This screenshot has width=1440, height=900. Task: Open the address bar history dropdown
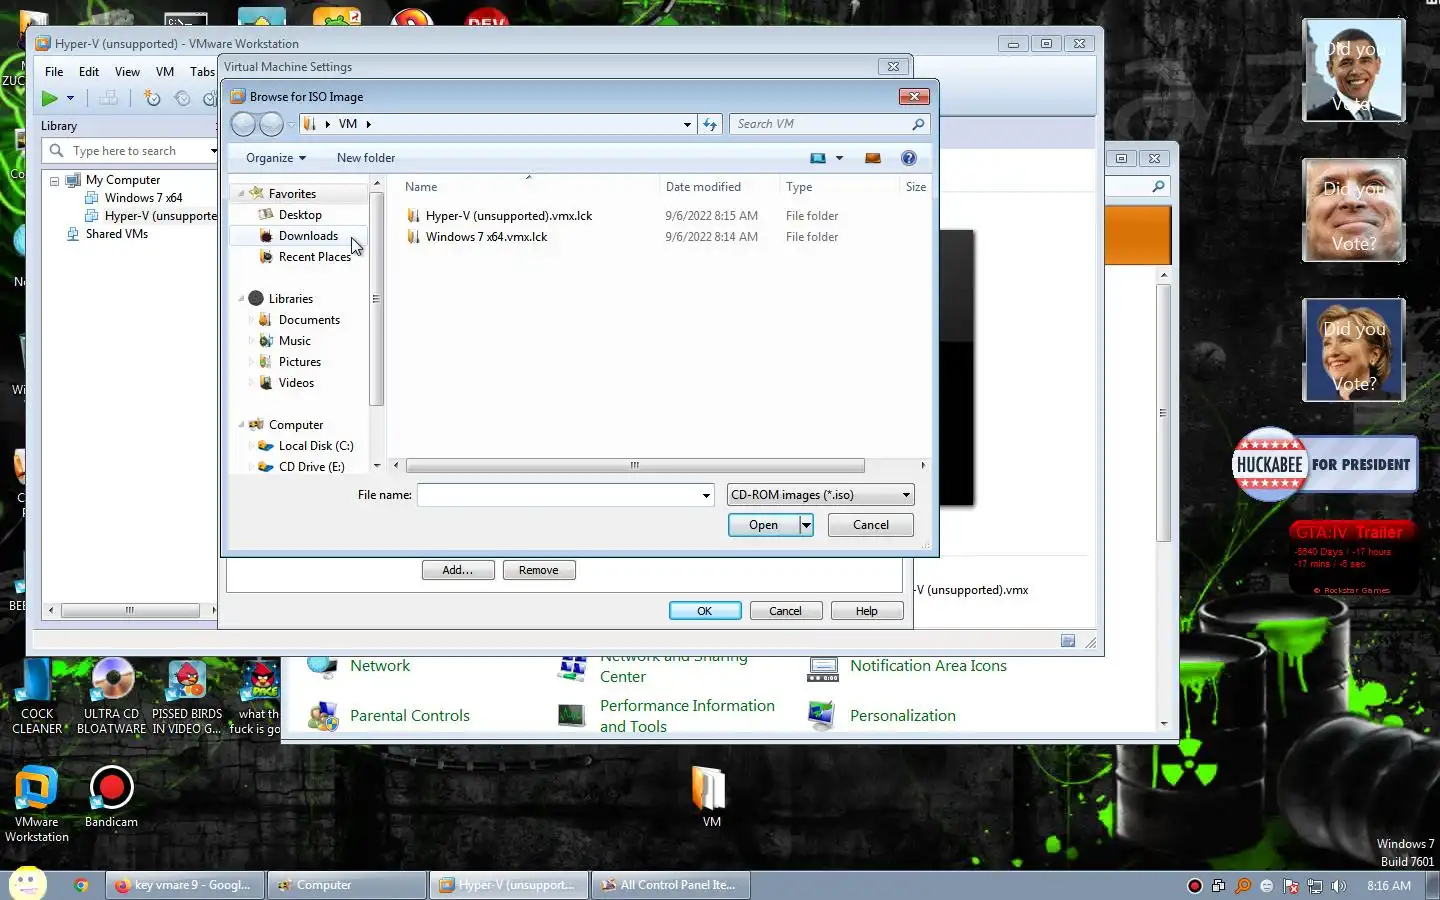coord(687,124)
